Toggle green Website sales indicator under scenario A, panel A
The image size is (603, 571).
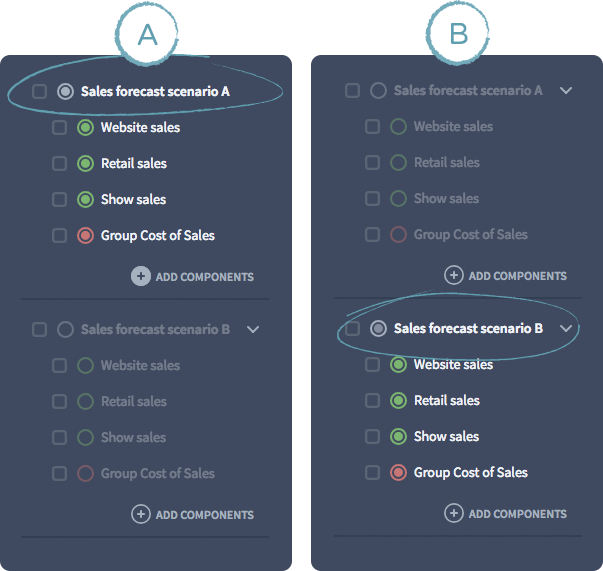pyautogui.click(x=85, y=128)
